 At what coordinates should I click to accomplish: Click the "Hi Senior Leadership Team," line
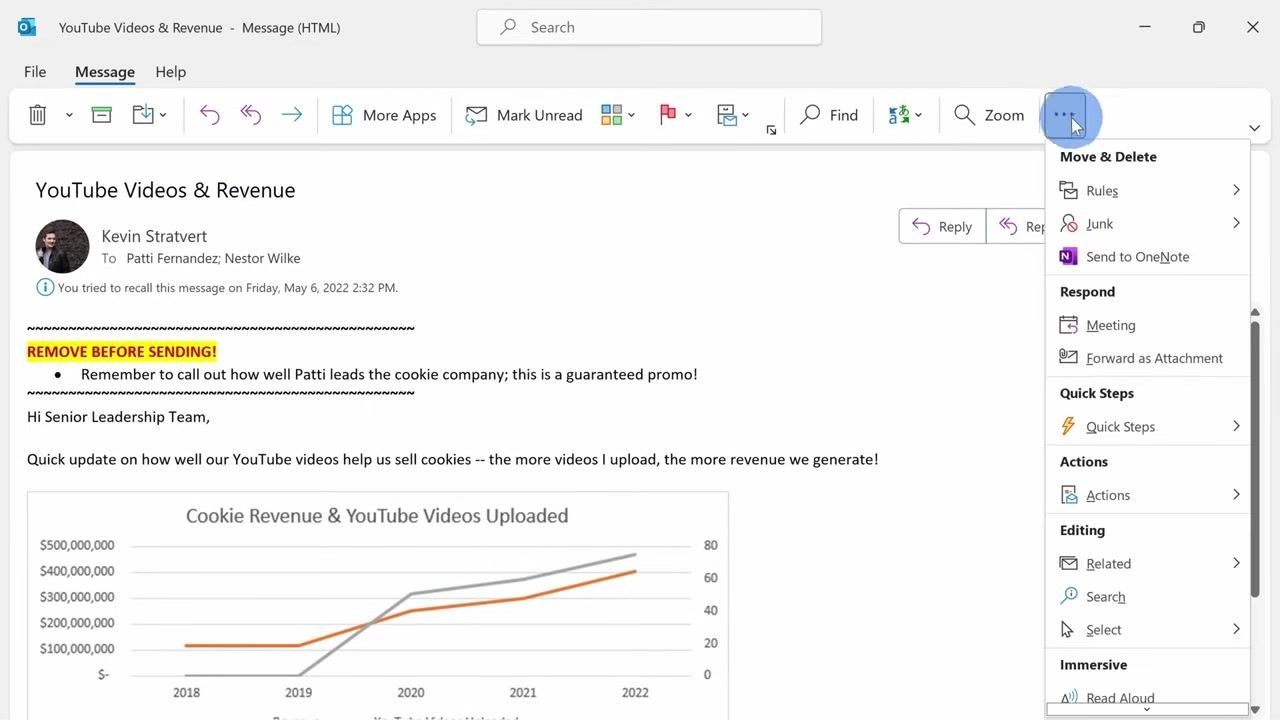[x=118, y=417]
